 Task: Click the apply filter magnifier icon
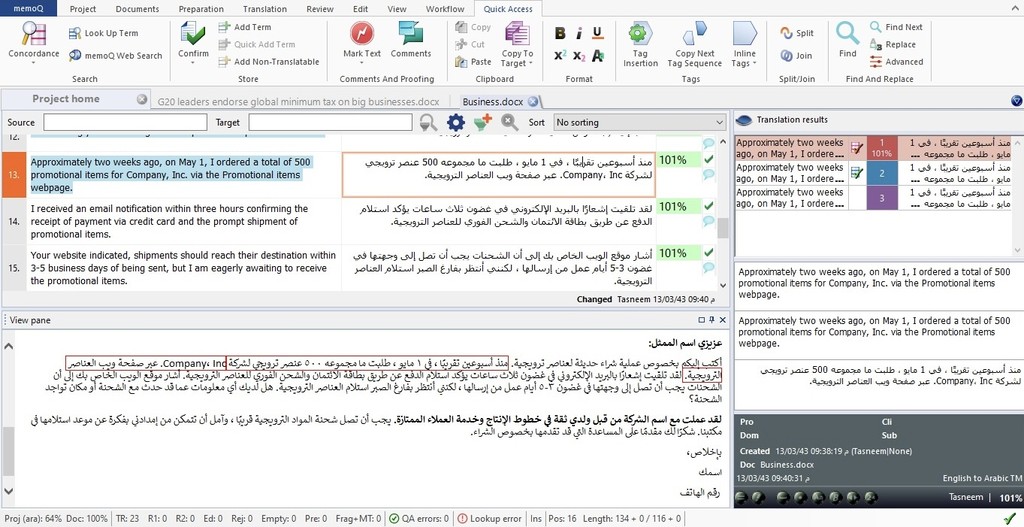[x=428, y=122]
